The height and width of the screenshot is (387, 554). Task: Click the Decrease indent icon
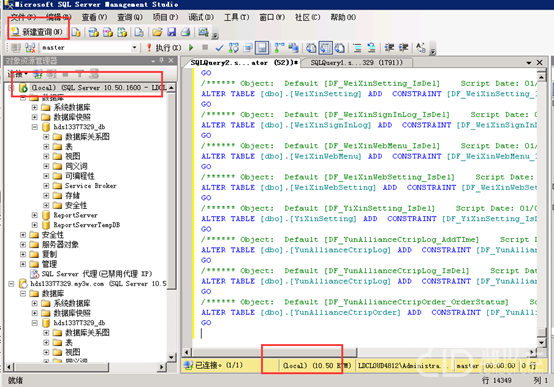[x=390, y=48]
